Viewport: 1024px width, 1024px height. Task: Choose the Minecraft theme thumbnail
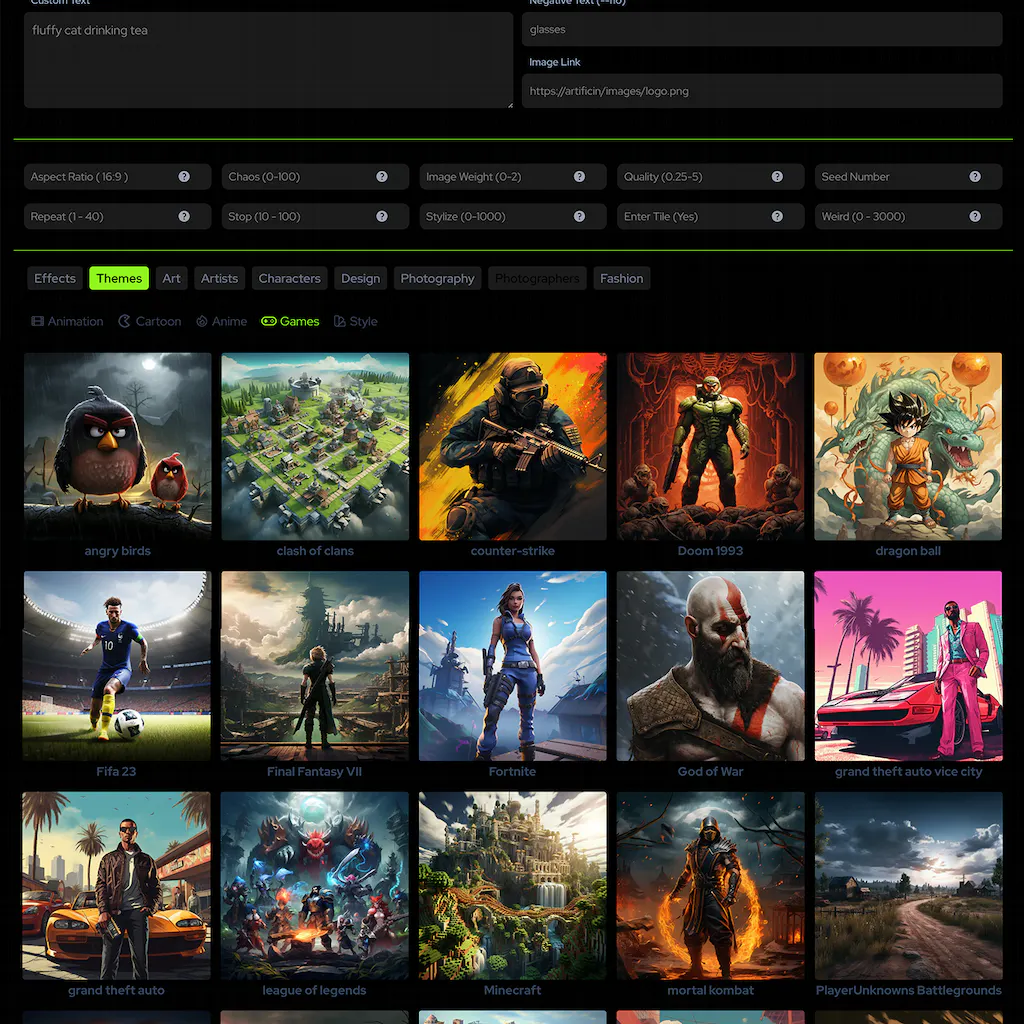512,885
